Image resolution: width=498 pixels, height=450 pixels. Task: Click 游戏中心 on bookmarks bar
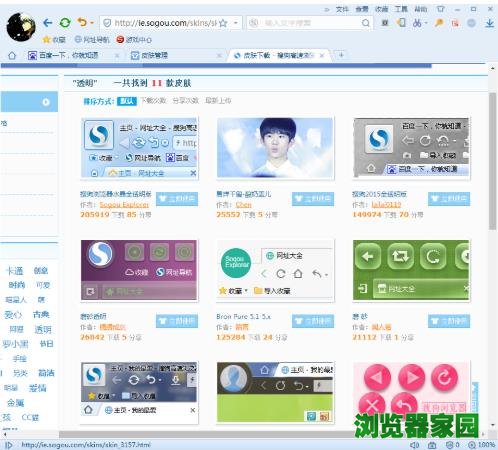pos(134,40)
